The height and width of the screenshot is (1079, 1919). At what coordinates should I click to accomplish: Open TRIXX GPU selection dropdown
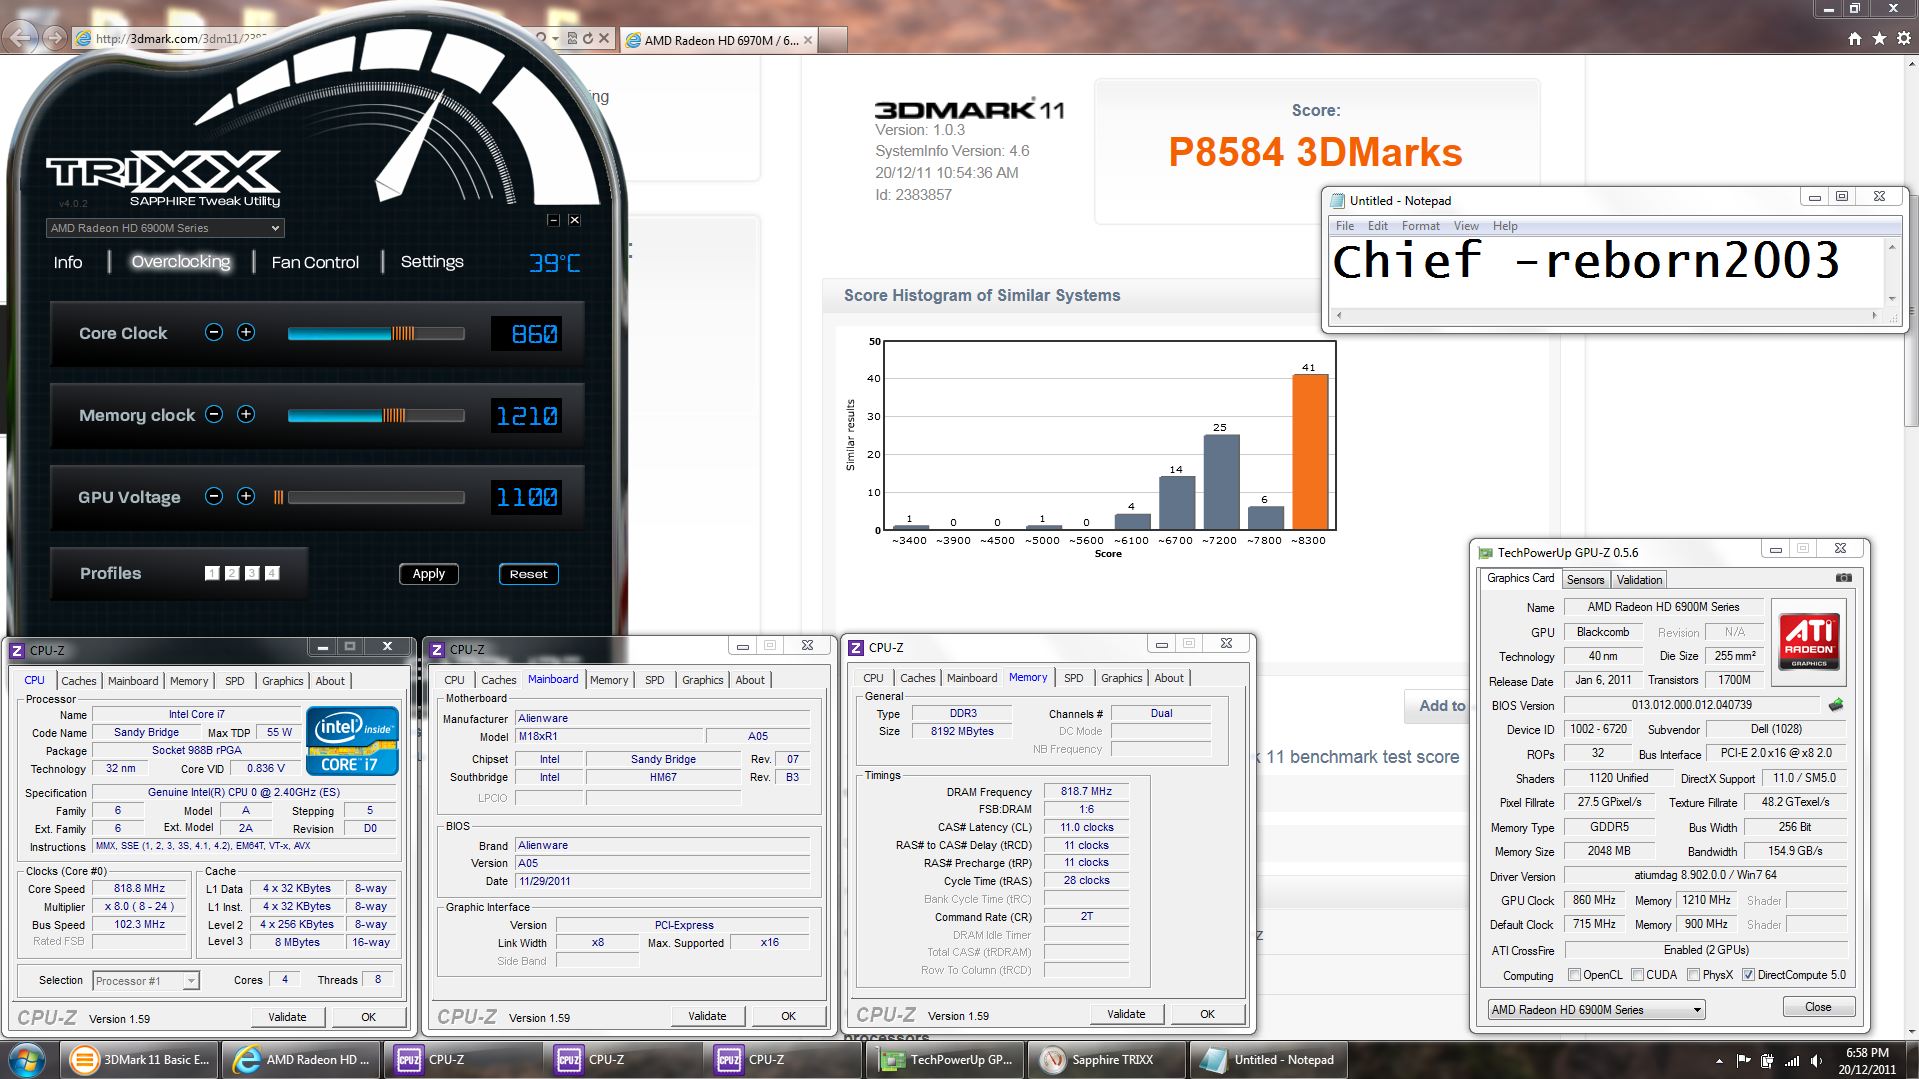click(x=165, y=228)
